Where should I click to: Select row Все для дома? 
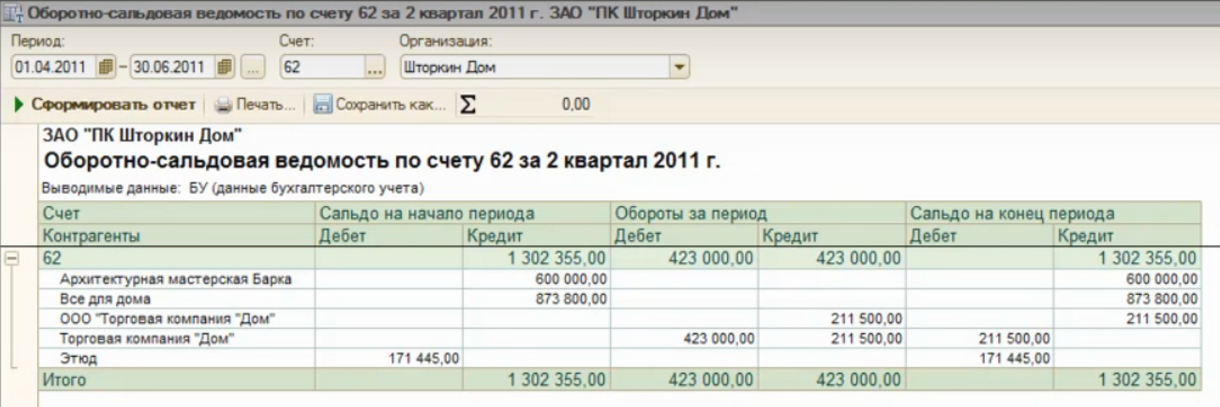coord(618,298)
